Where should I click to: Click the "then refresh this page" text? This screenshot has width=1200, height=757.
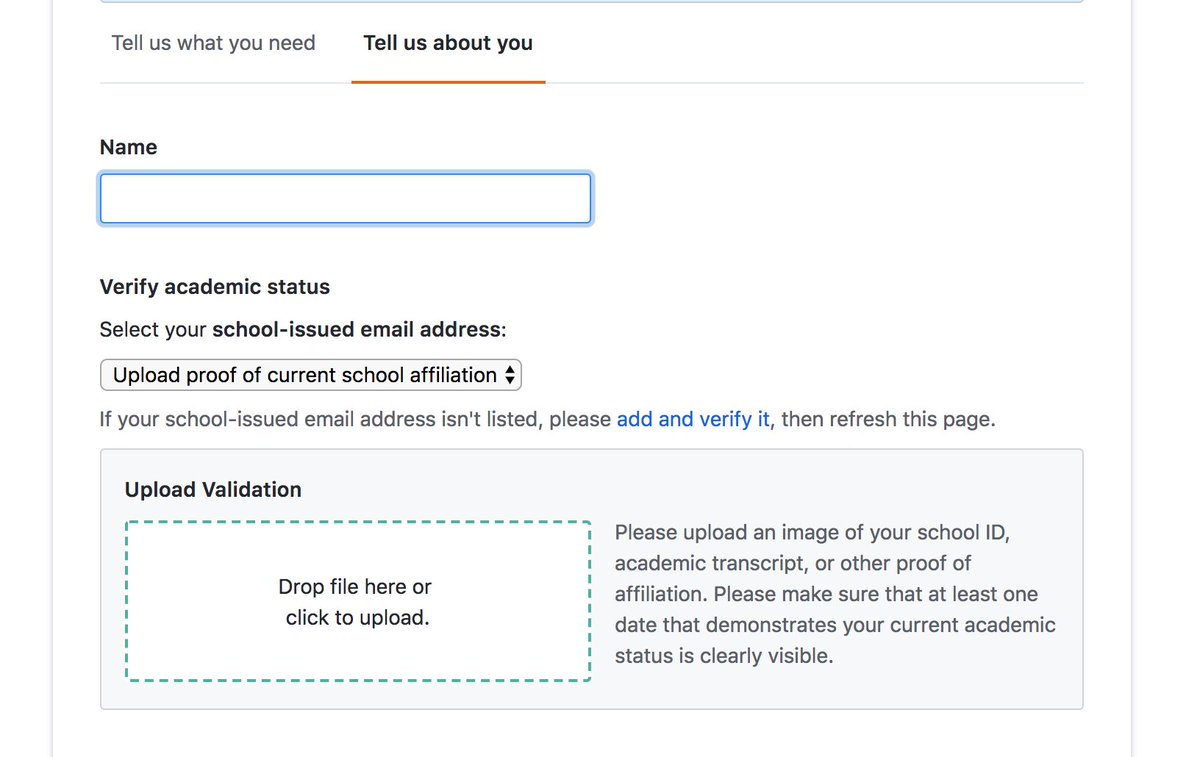888,419
